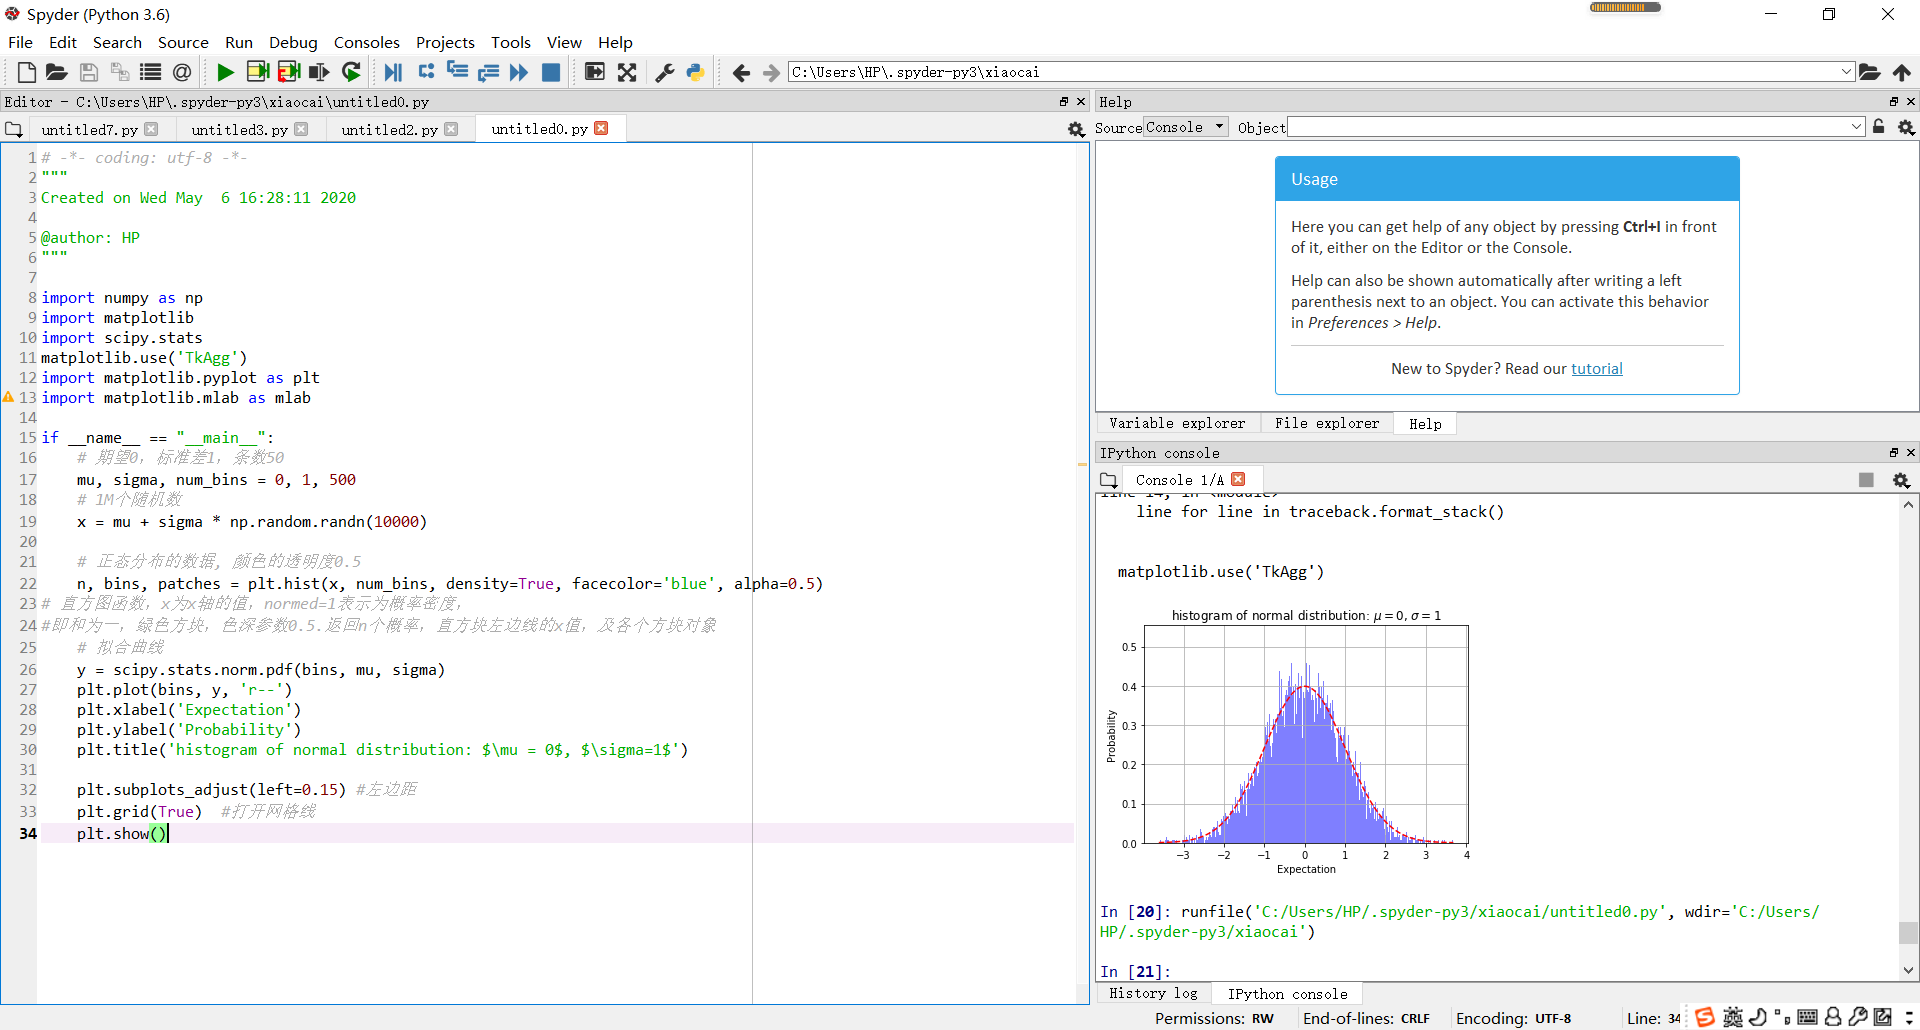Viewport: 1920px width, 1030px height.
Task: Open the PYTHONPATH manager Python icon
Action: (695, 72)
